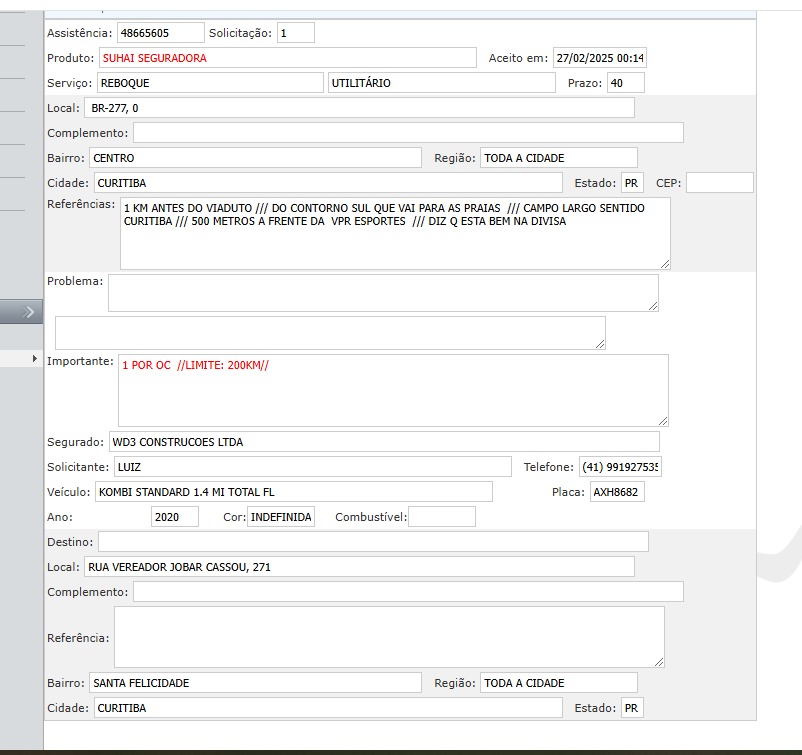Select the Assistência number field
The image size is (802, 755).
click(x=160, y=33)
